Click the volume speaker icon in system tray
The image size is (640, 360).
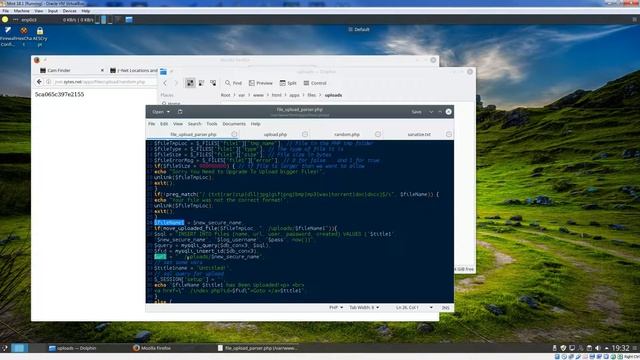(598, 348)
